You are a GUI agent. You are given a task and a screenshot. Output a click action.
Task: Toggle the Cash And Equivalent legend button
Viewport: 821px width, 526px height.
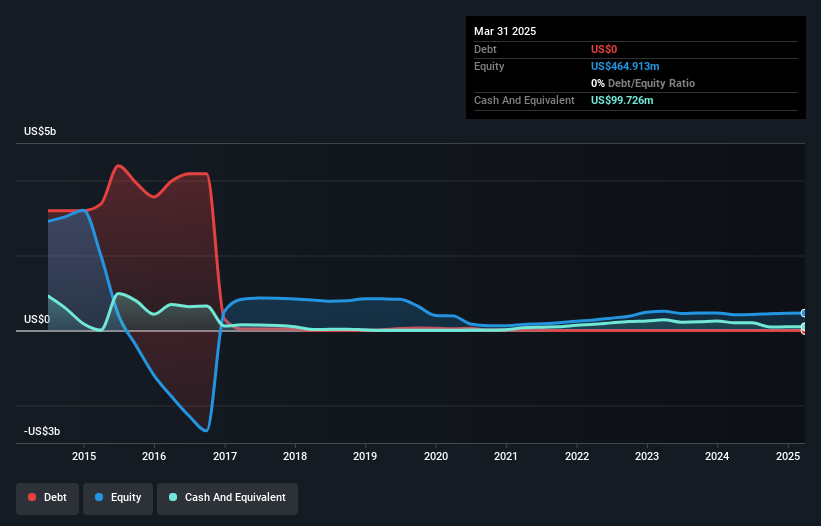click(227, 498)
